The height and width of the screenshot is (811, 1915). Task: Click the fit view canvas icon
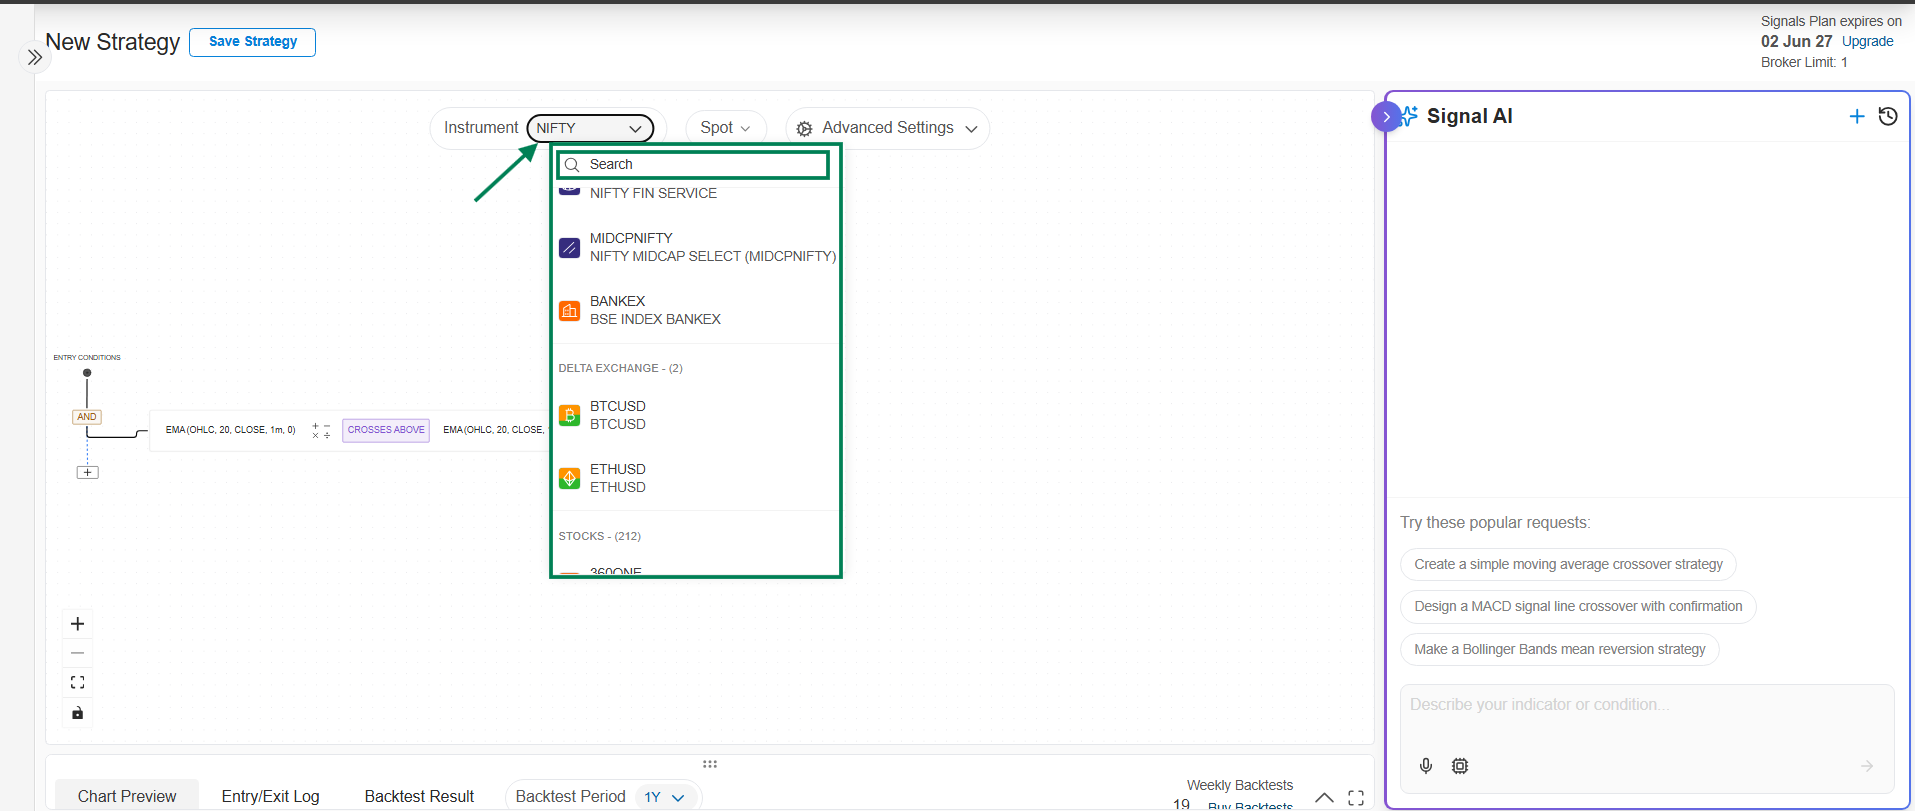[77, 683]
